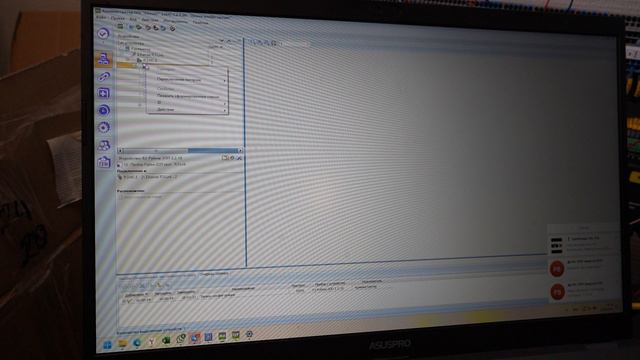Open the green Excel icon on taskbar
Image resolution: width=640 pixels, height=360 pixels.
[x=166, y=340]
